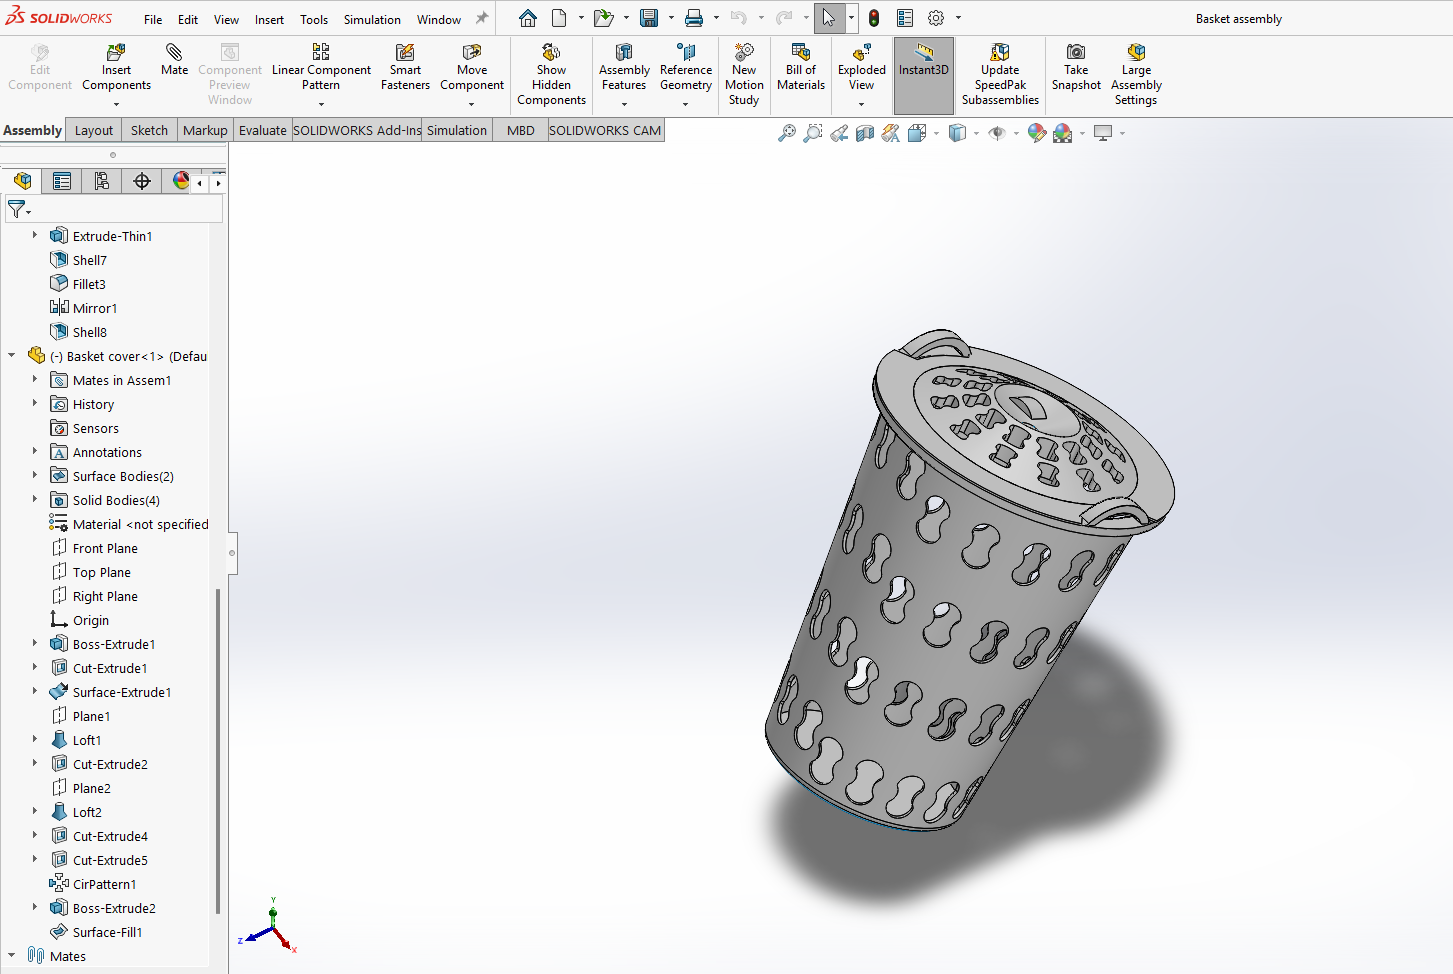Select Front Plane in tree
This screenshot has width=1453, height=974.
[x=105, y=548]
